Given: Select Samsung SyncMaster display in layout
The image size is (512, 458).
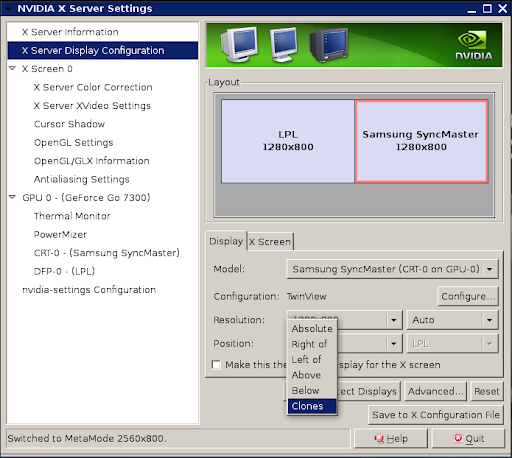Looking at the screenshot, I should [421, 141].
